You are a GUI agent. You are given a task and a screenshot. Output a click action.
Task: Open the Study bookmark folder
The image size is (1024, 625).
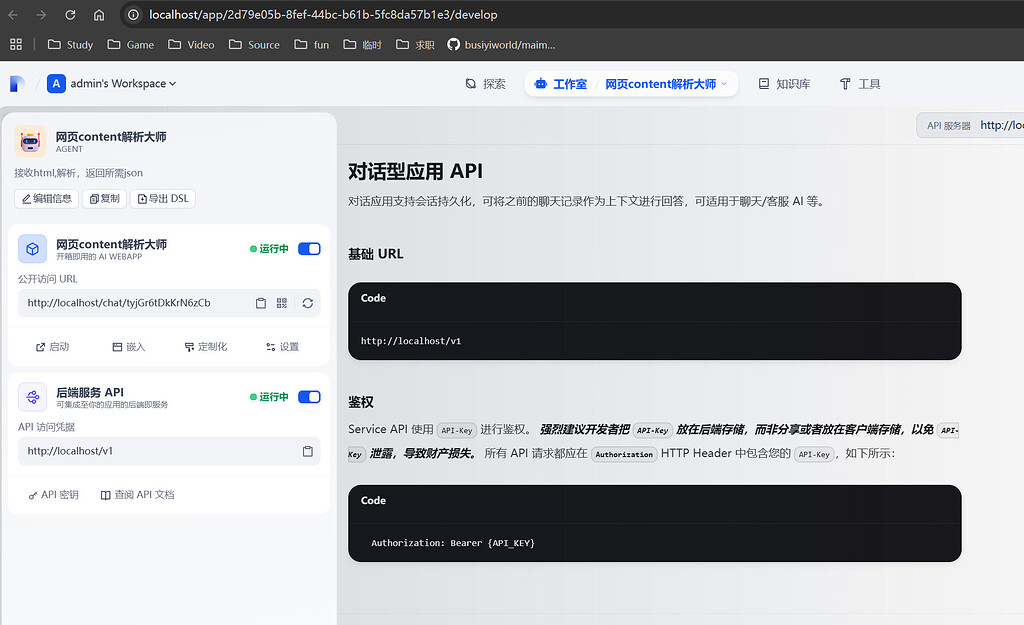pos(71,44)
